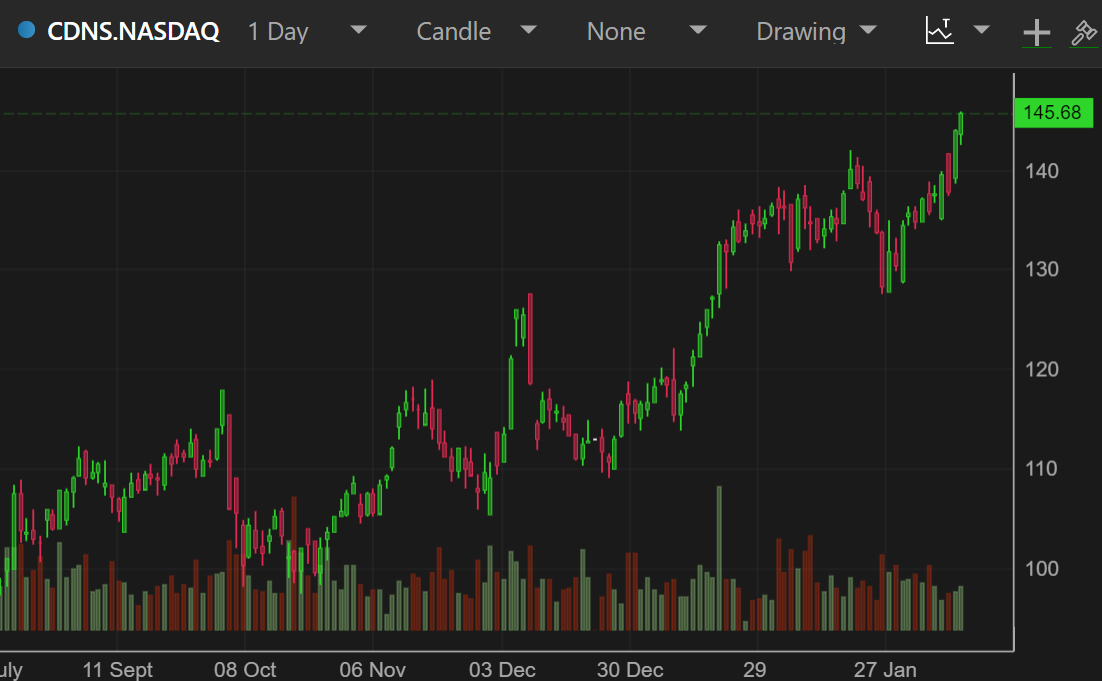Expand the arrow beside the indicators icon

click(982, 30)
